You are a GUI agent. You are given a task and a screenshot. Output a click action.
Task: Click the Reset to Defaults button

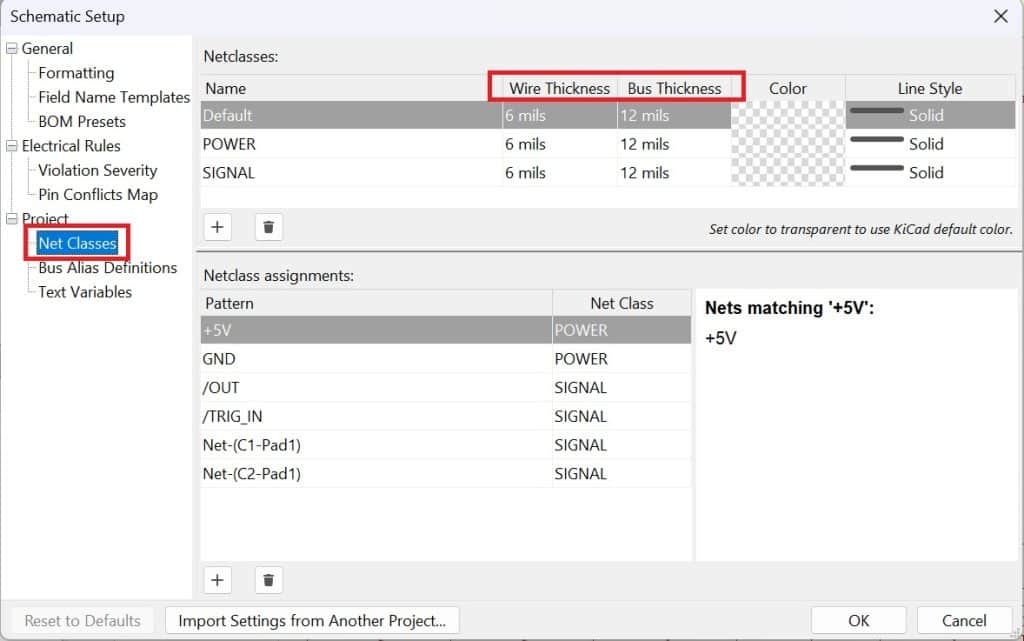click(x=82, y=620)
